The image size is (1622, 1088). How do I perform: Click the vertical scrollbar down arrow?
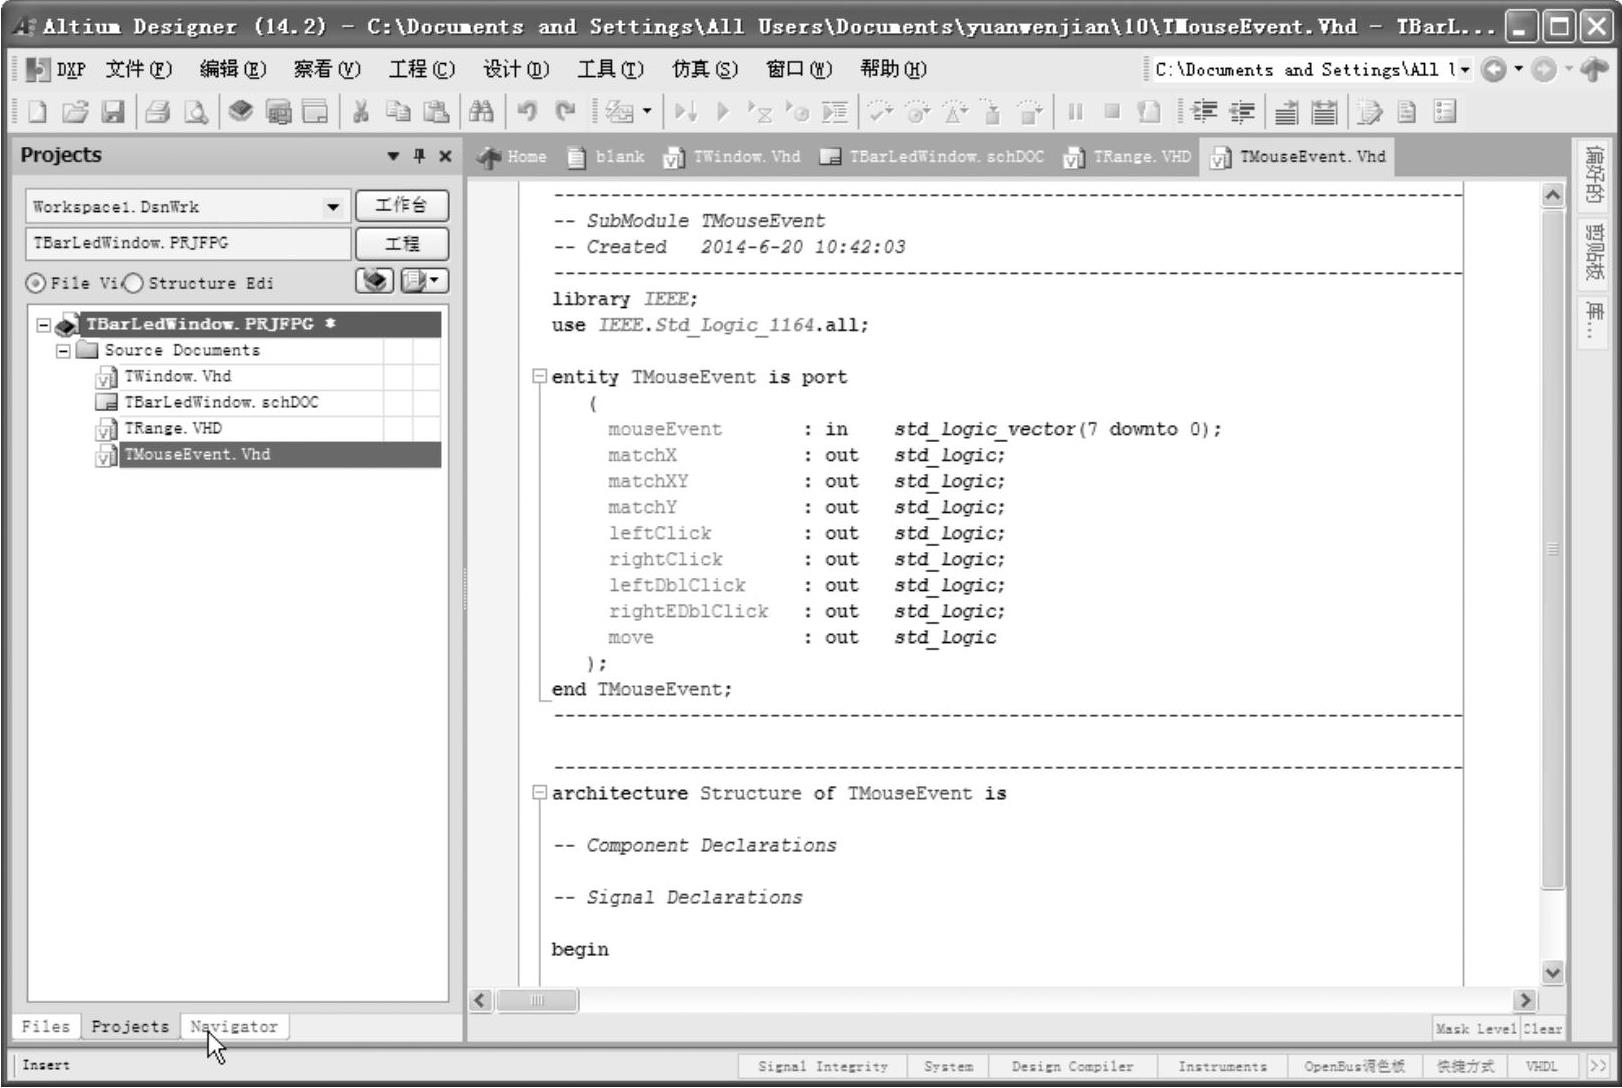1552,972
